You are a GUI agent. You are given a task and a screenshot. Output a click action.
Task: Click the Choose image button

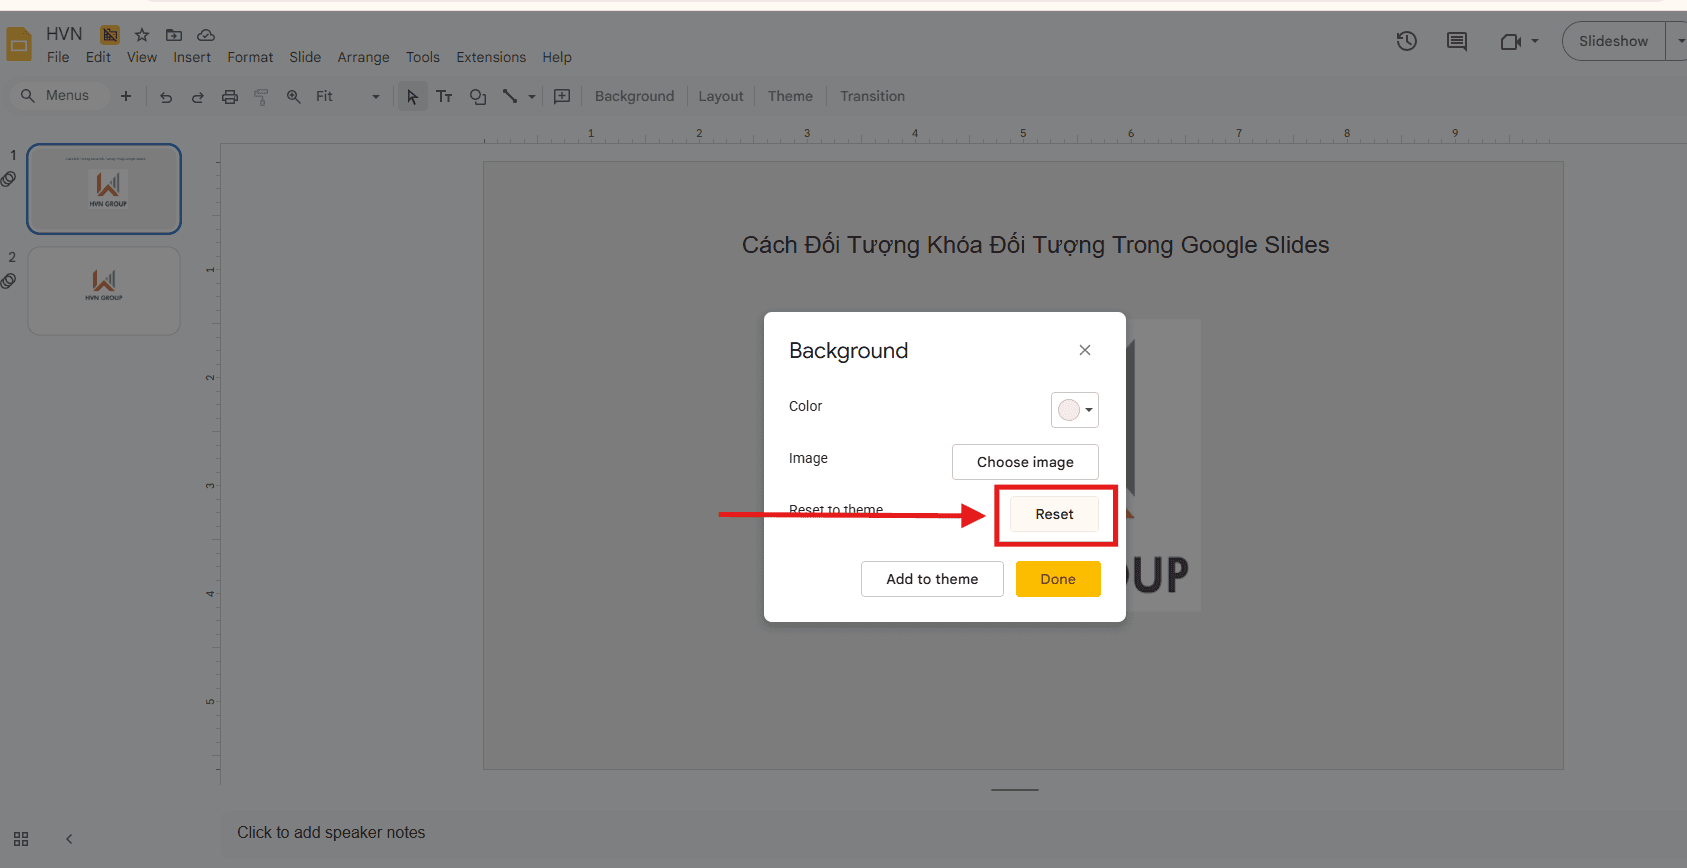coord(1025,462)
